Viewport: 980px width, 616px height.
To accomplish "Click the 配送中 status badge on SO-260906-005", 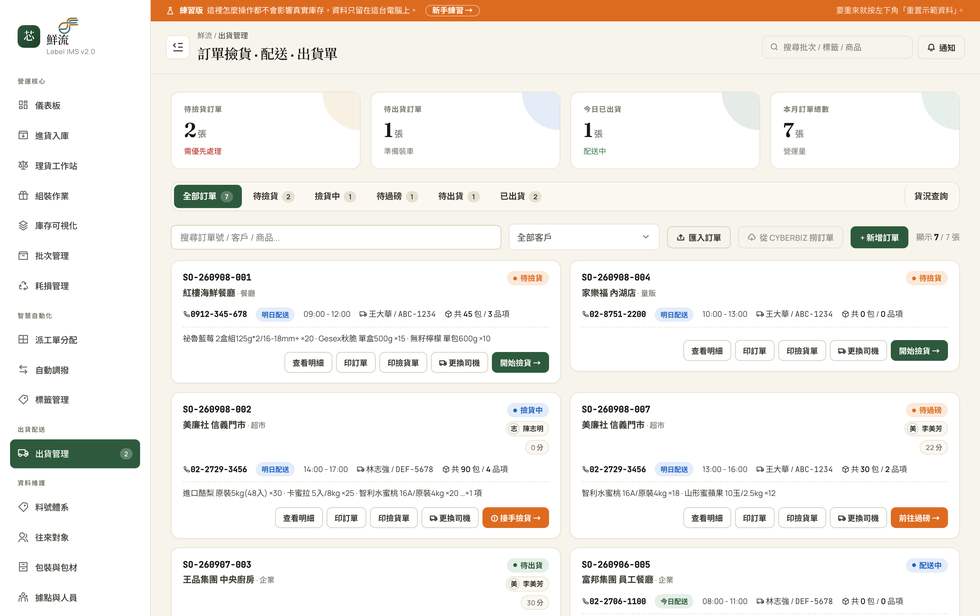I will [x=927, y=565].
